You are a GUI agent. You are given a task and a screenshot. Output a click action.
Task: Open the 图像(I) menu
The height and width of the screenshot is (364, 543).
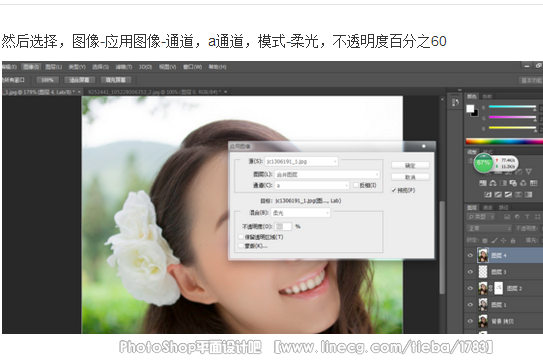(31, 66)
